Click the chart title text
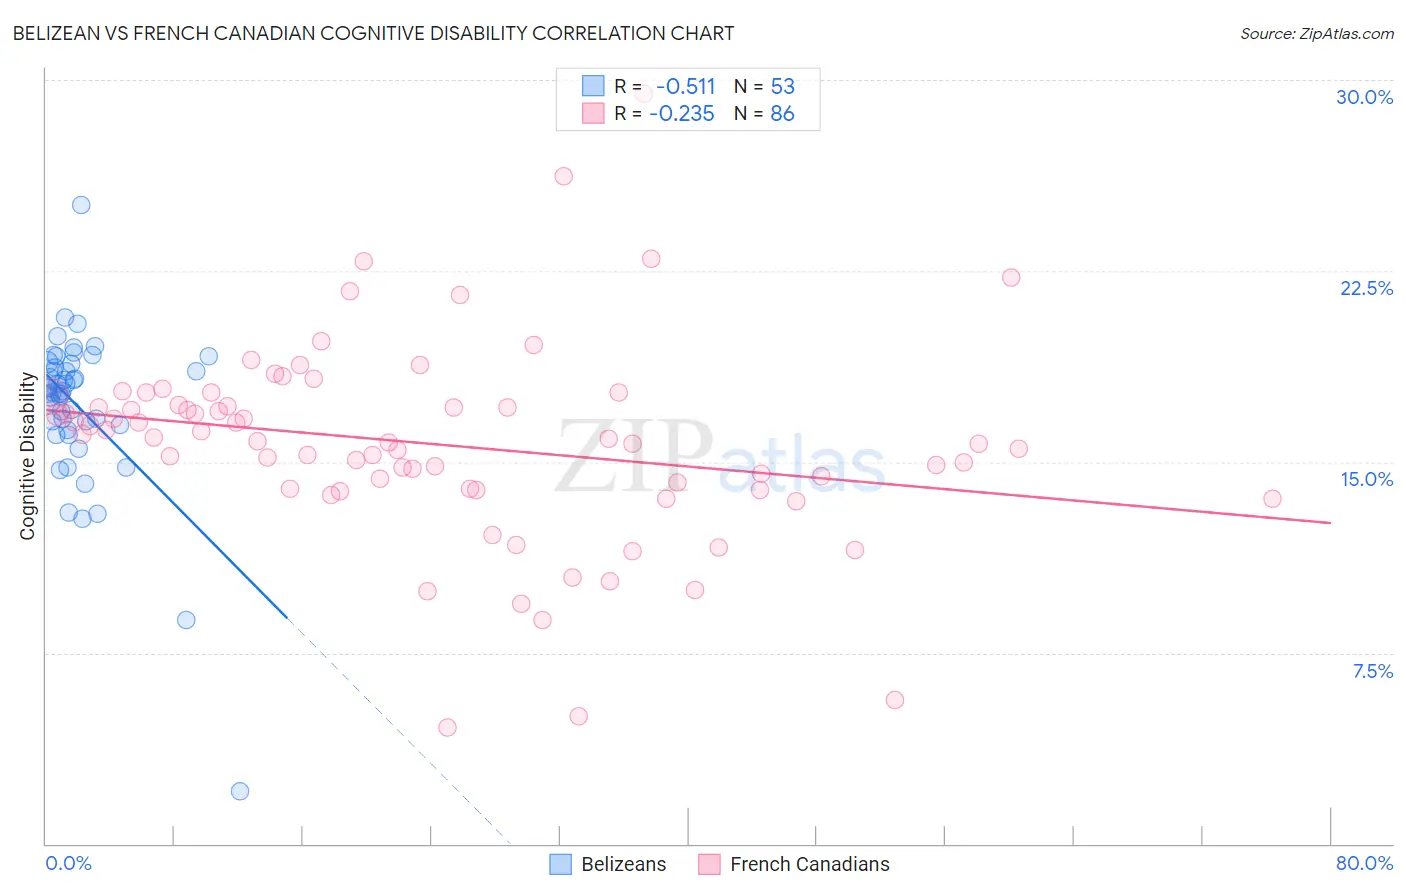This screenshot has width=1406, height=892. click(373, 33)
